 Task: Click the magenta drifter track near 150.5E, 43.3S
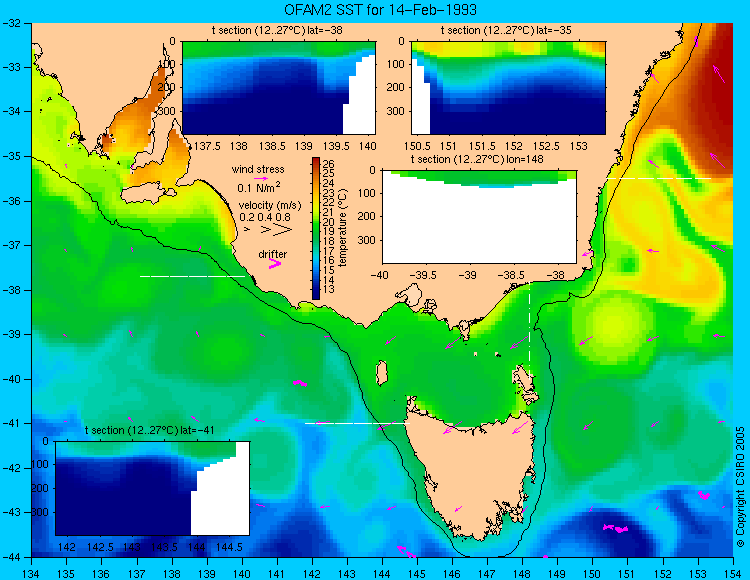click(x=615, y=528)
